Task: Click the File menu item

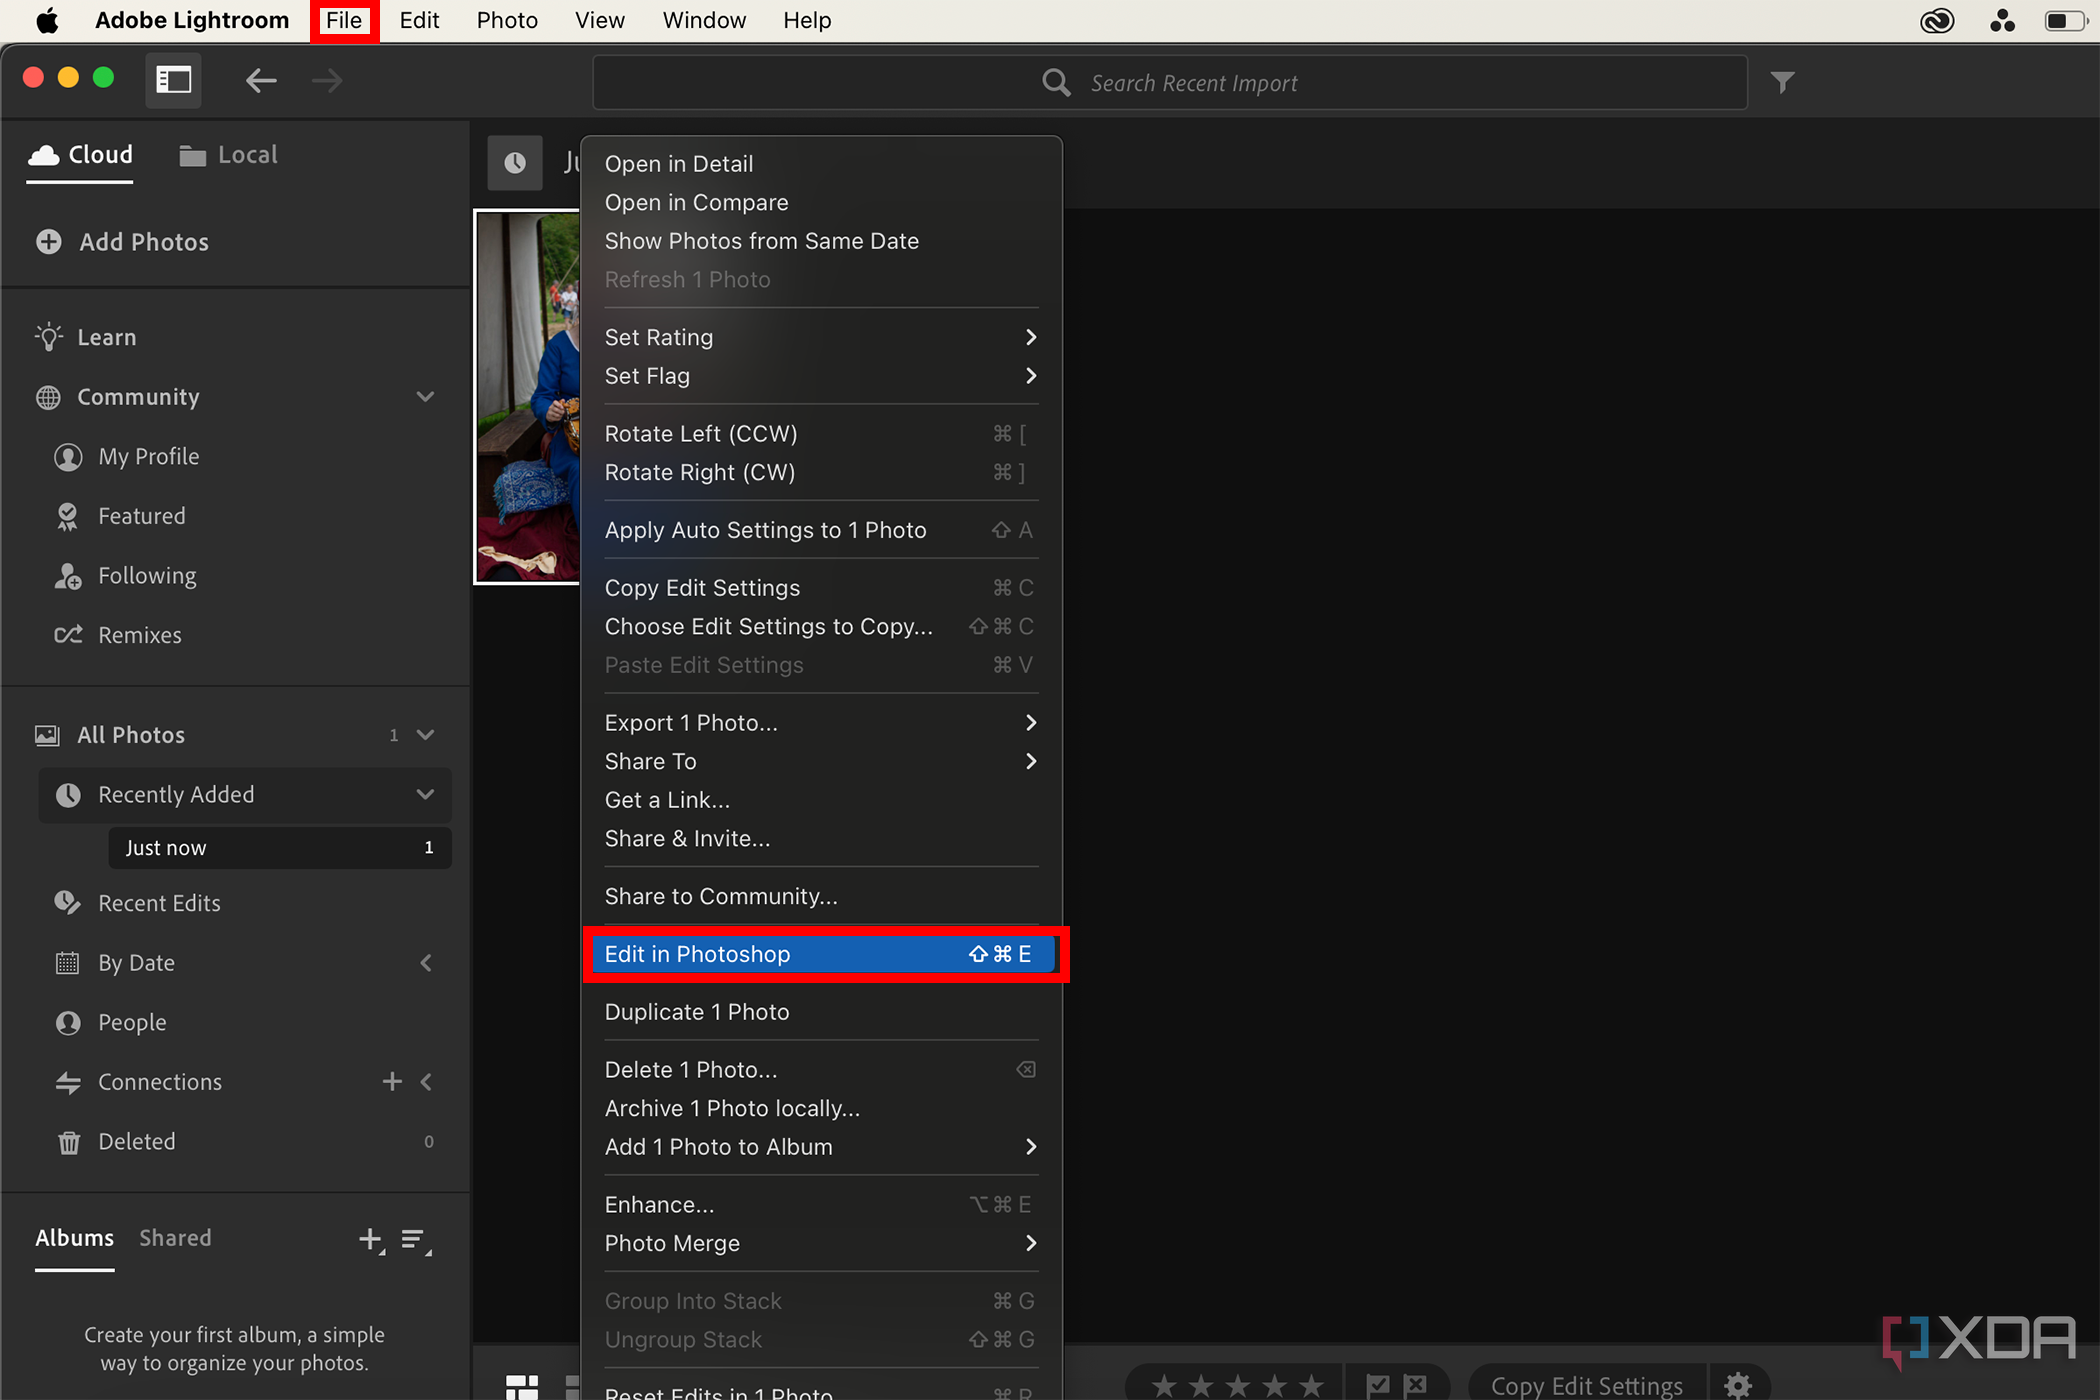Action: [x=345, y=20]
